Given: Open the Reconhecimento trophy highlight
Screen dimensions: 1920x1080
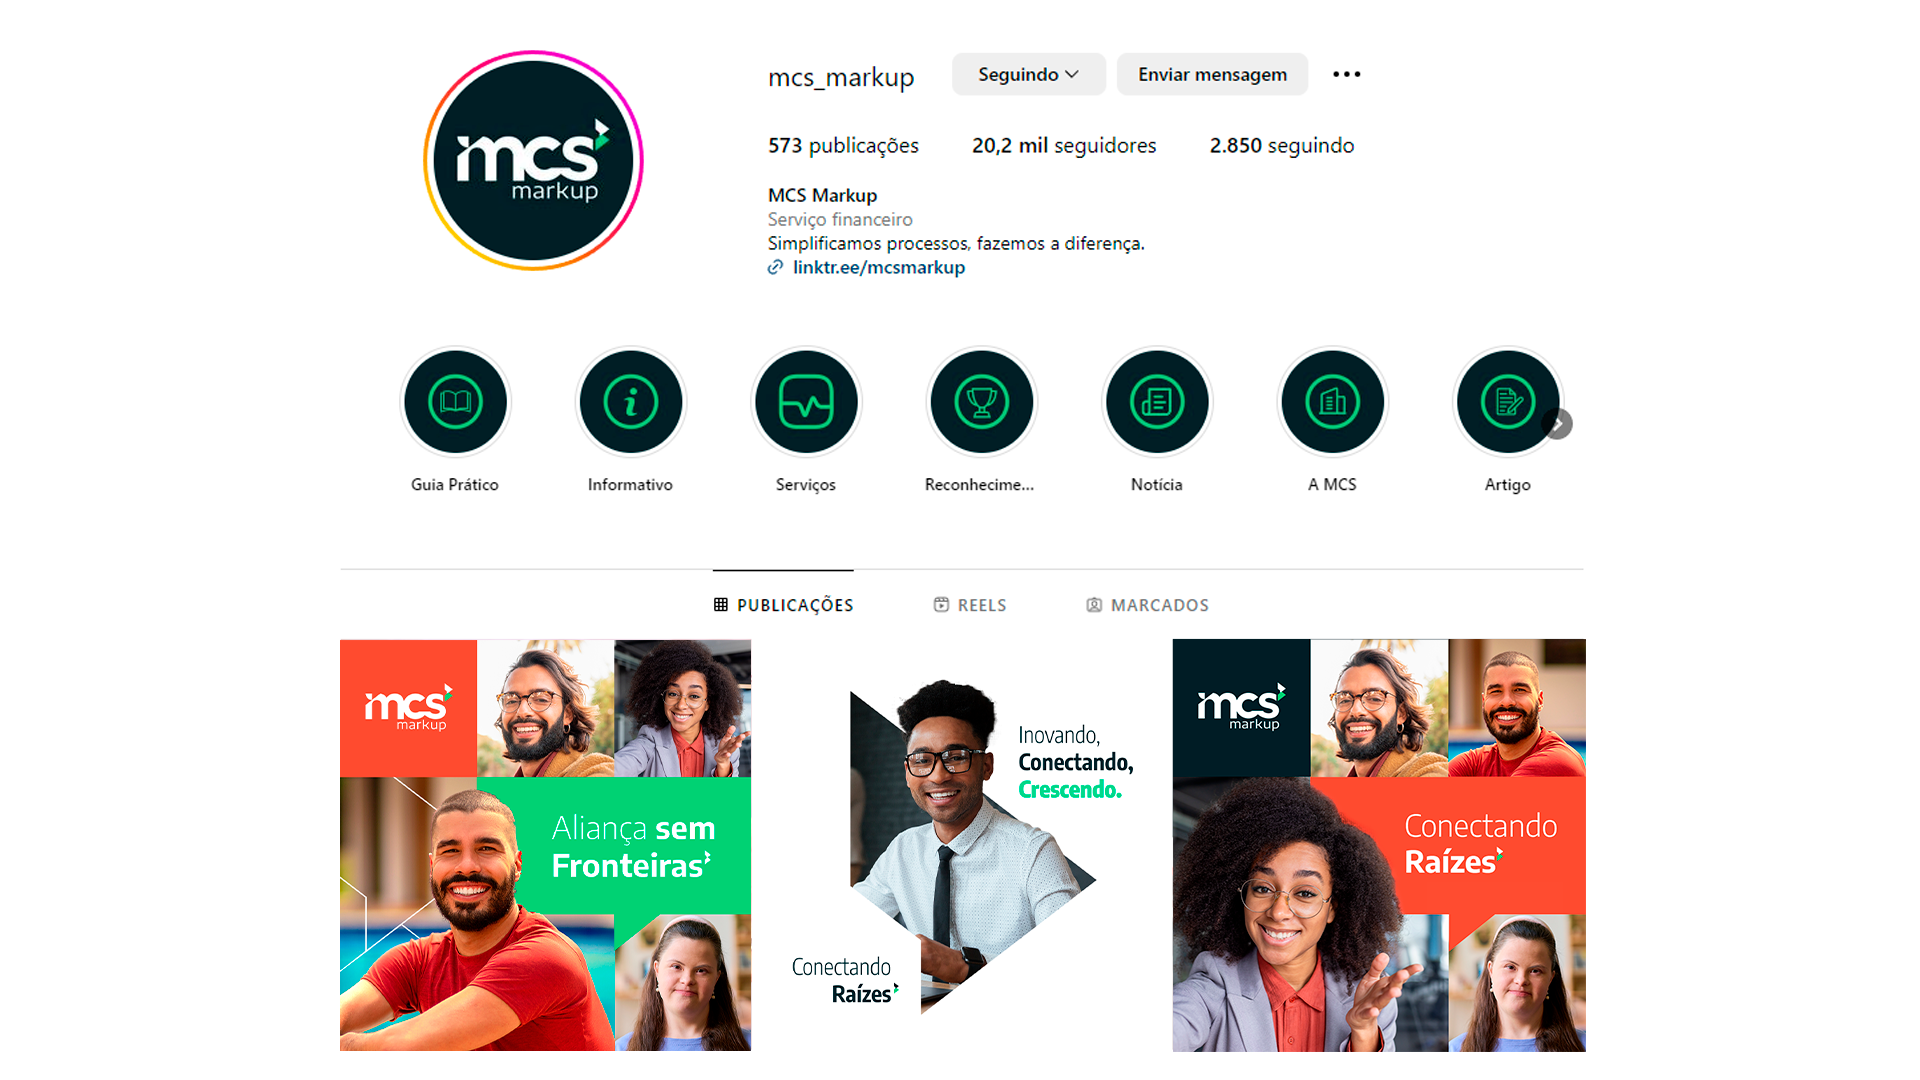Looking at the screenshot, I should pos(982,402).
